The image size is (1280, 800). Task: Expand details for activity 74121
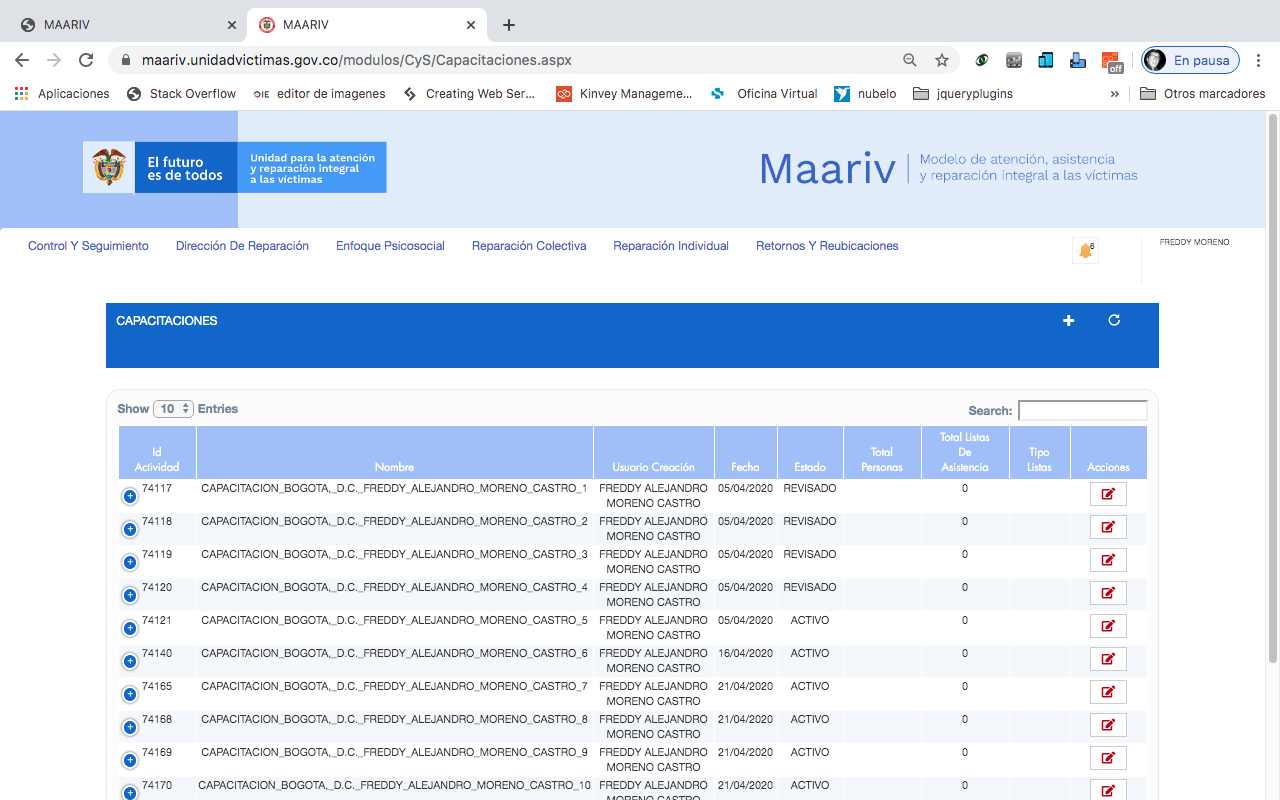130,628
